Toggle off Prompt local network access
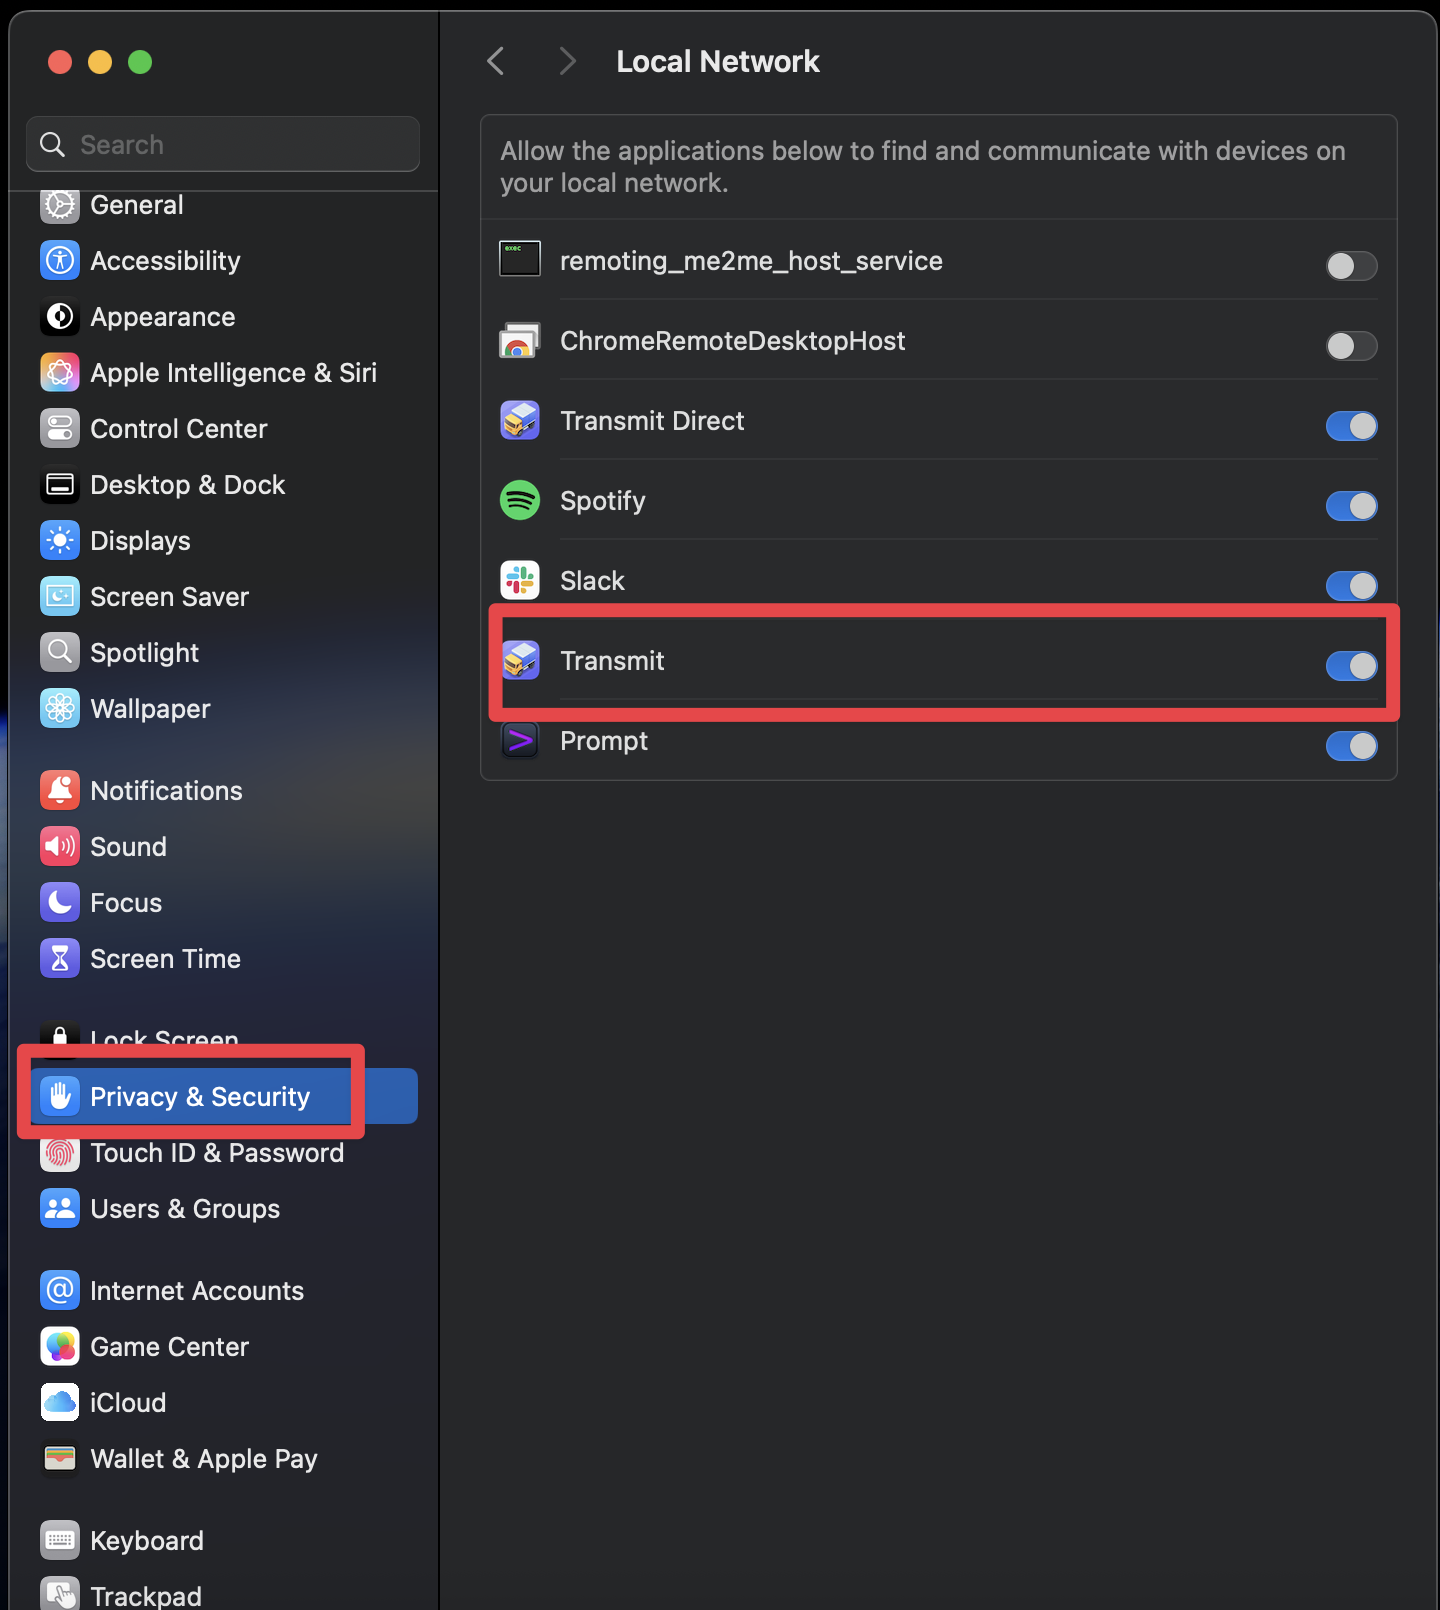Viewport: 1440px width, 1610px height. click(1351, 745)
